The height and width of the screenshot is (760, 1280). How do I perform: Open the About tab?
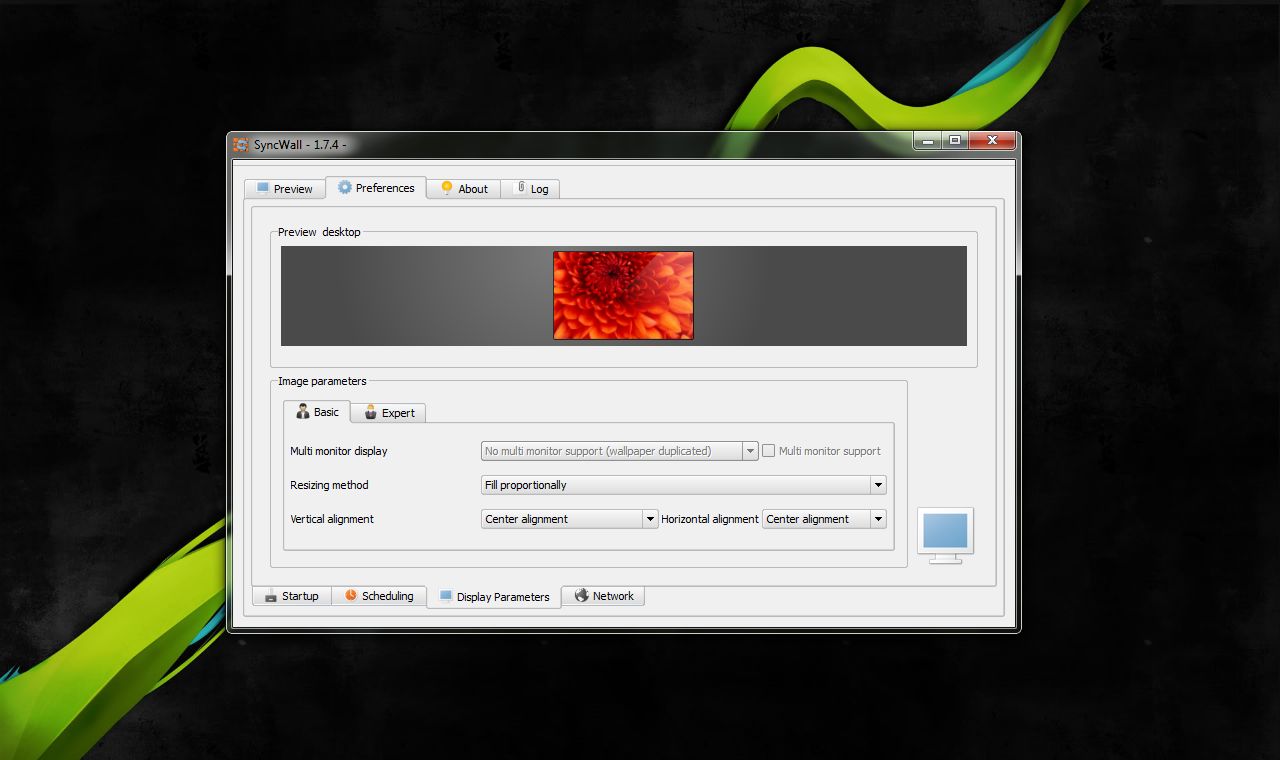pos(464,188)
